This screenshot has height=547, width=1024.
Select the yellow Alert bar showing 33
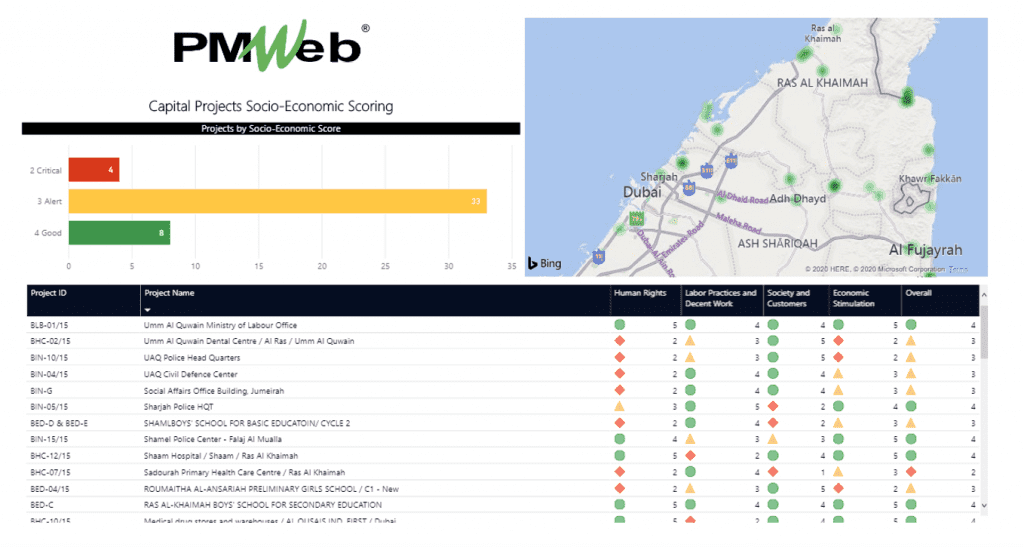pyautogui.click(x=277, y=201)
